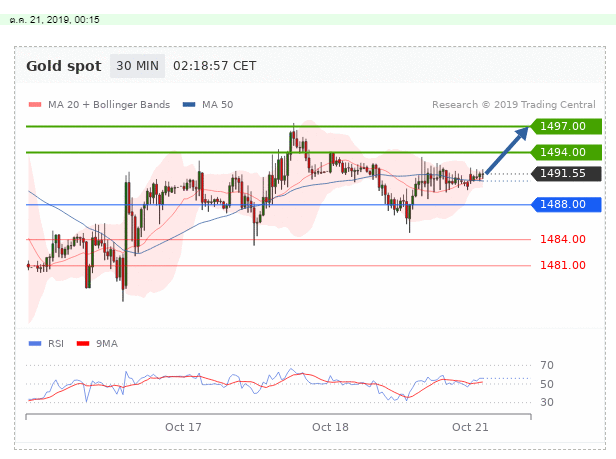This screenshot has height=459, width=616.
Task: Click the 1494.00 green resistance tag
Action: coord(566,152)
